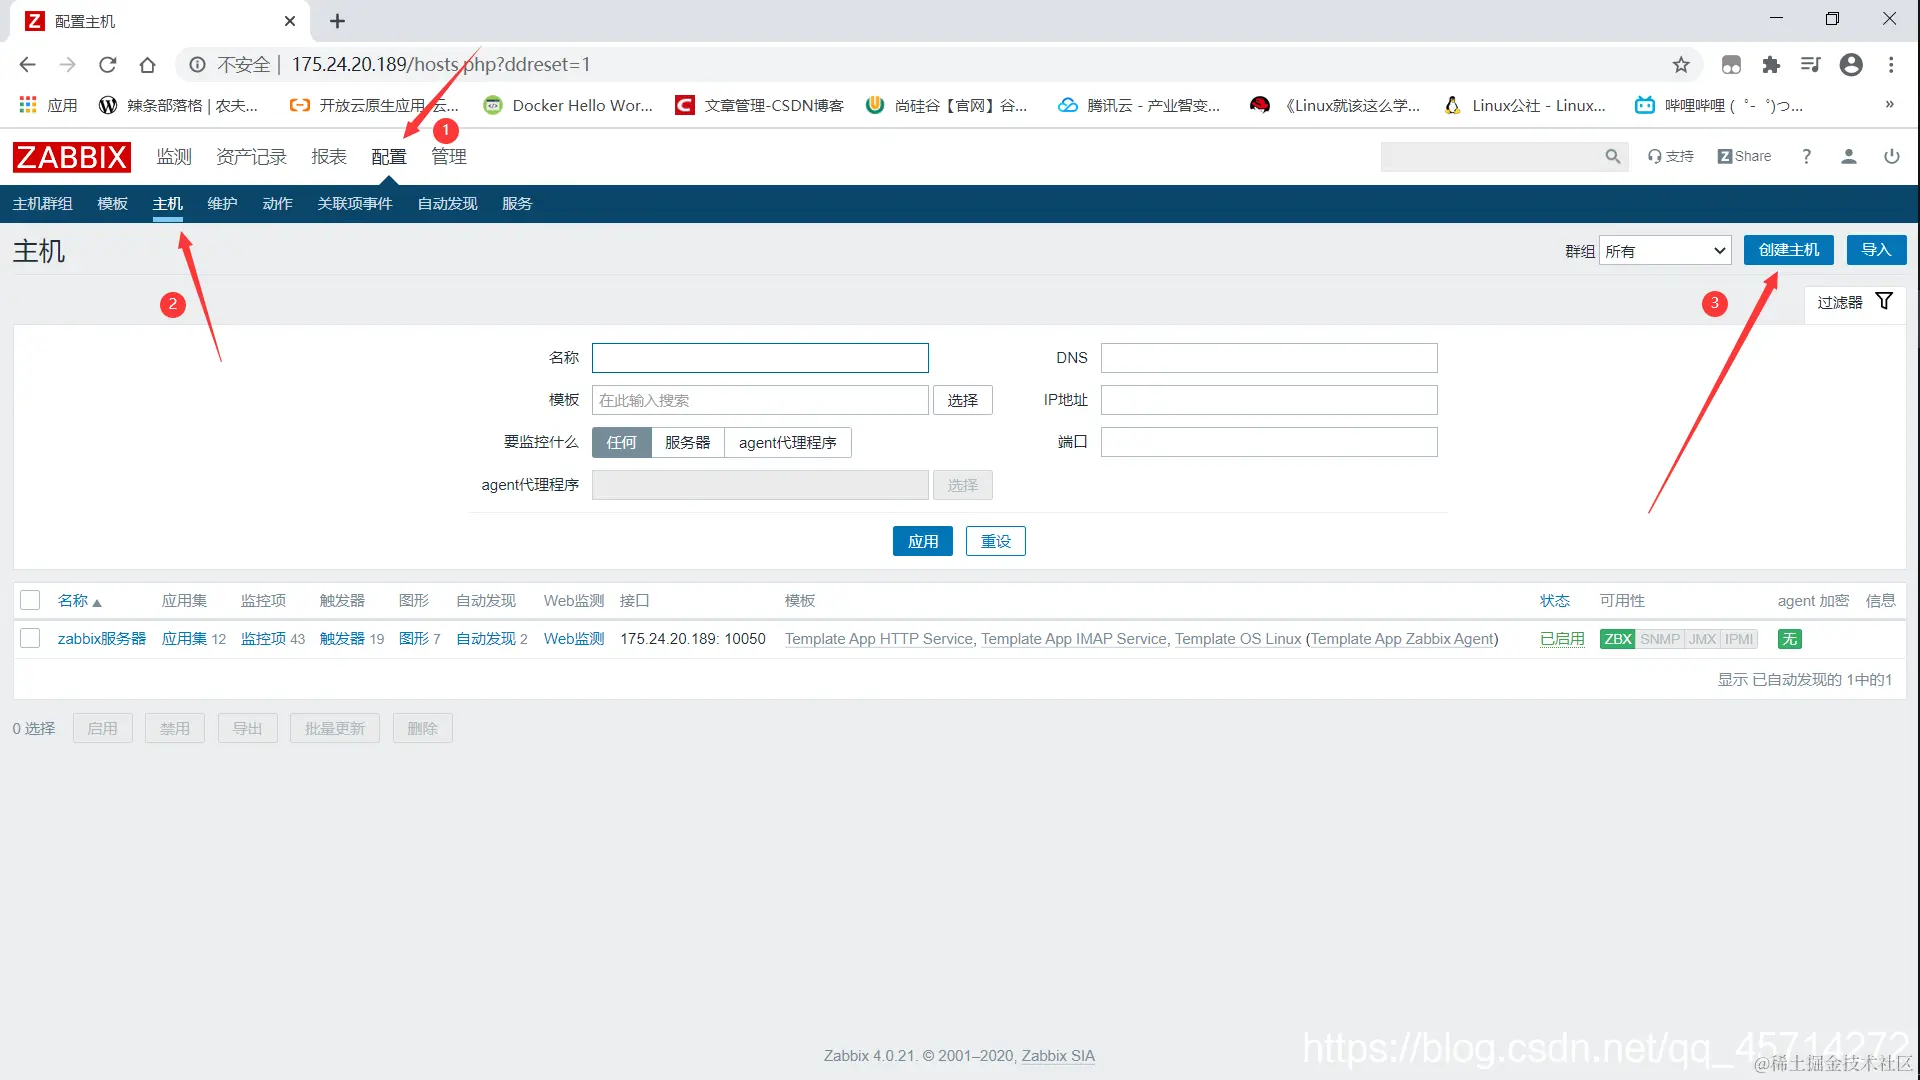
Task: Click the IP地址 input field
Action: click(1268, 400)
